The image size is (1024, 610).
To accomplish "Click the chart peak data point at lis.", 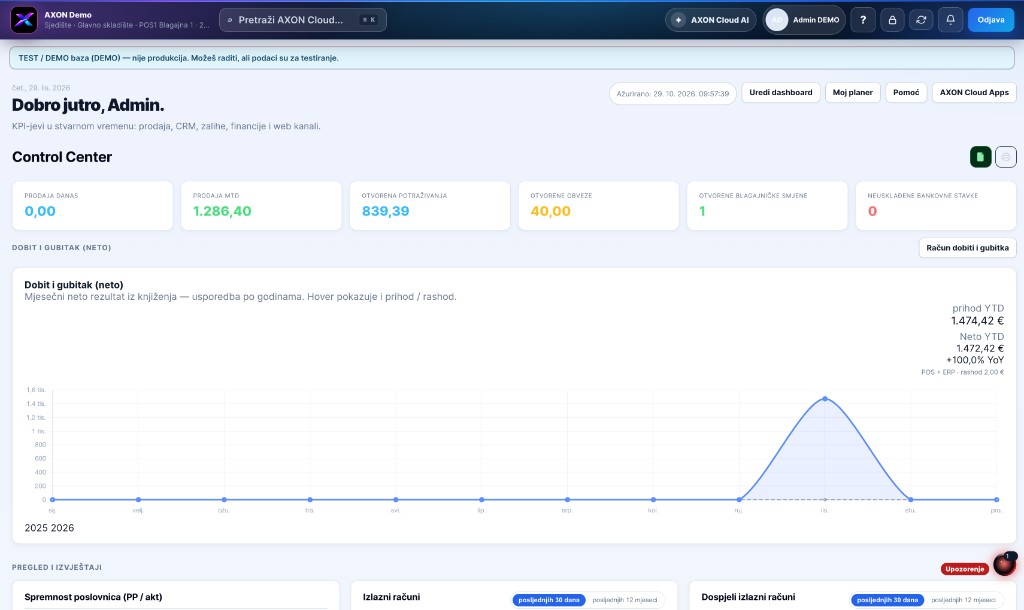I will coord(825,398).
